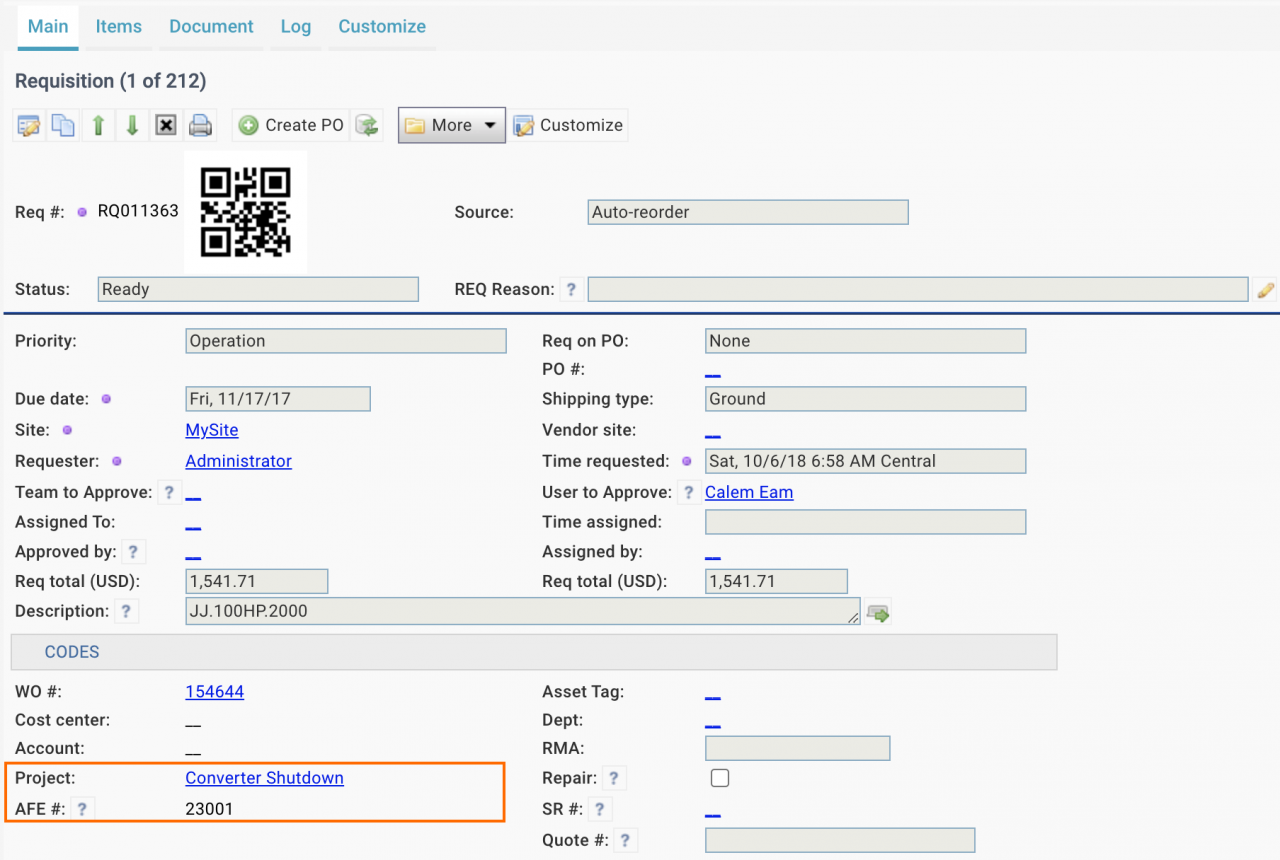The width and height of the screenshot is (1280, 860).
Task: Open help for AFE #
Action: tap(82, 808)
